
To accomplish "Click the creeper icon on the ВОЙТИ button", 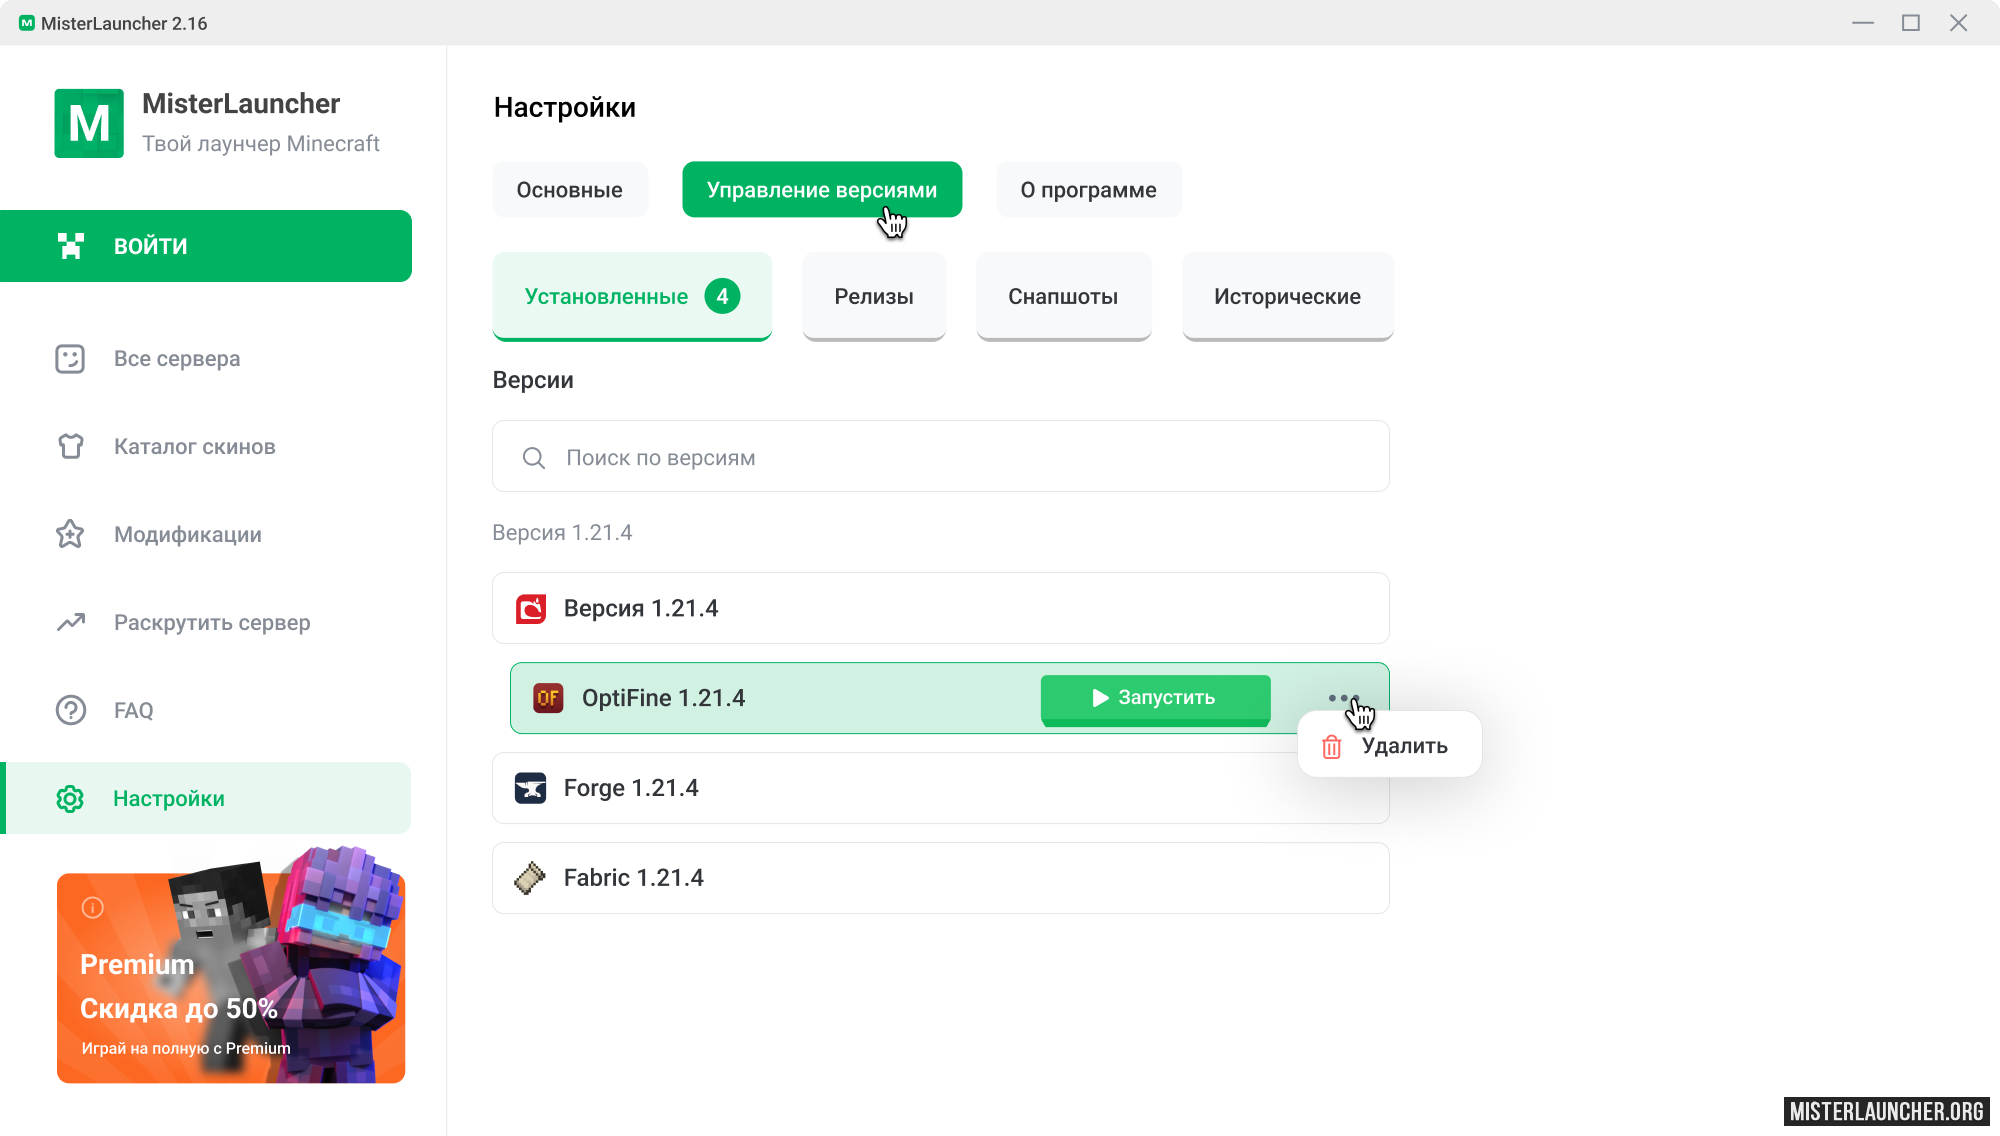I will tap(70, 246).
